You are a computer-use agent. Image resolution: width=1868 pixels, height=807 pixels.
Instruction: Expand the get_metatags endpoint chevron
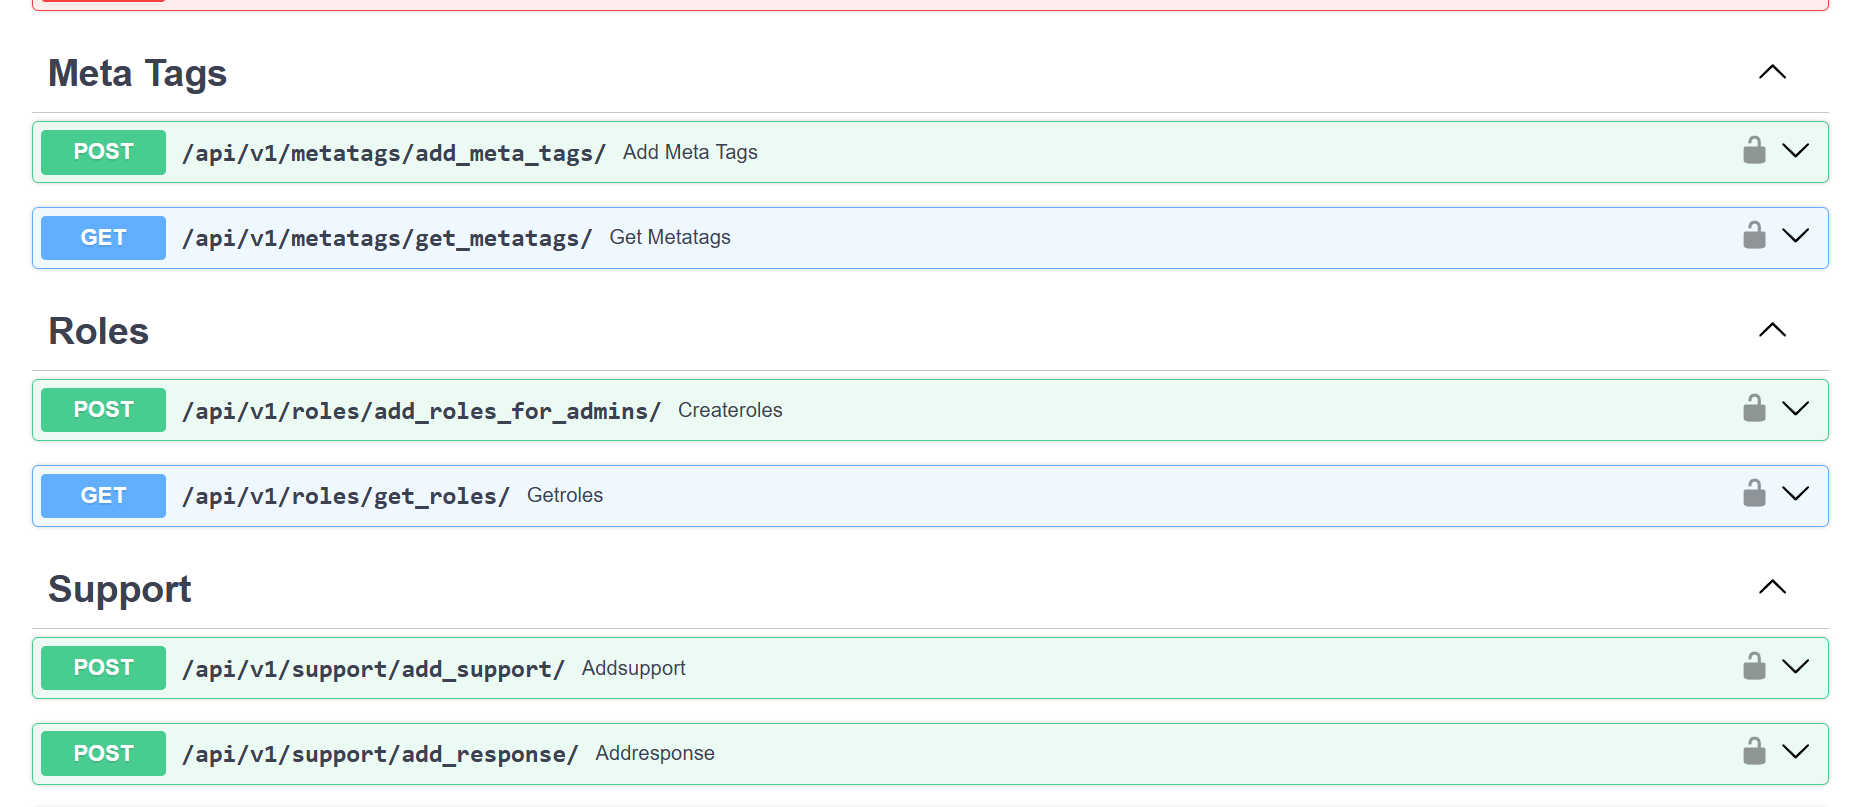point(1795,236)
